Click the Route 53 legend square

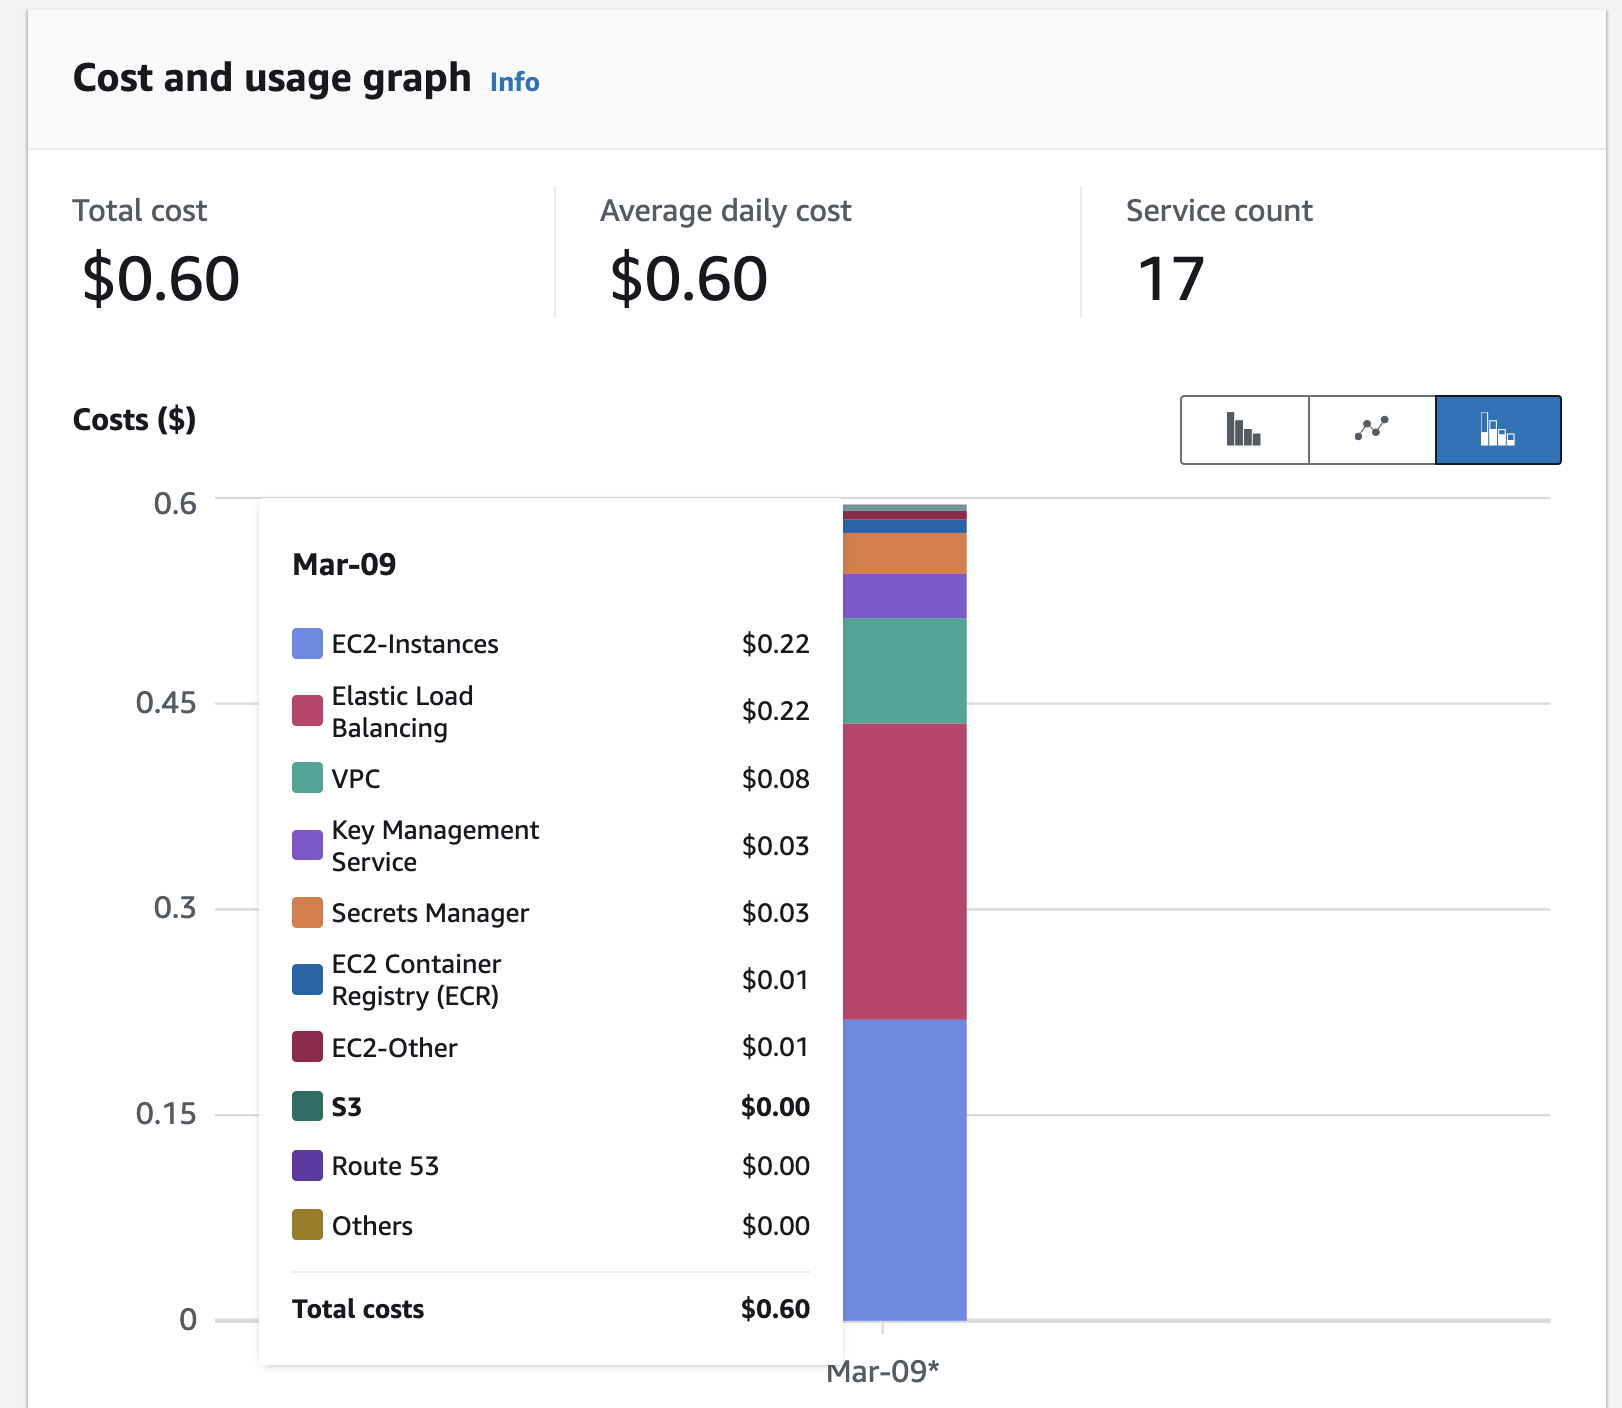[x=305, y=1165]
